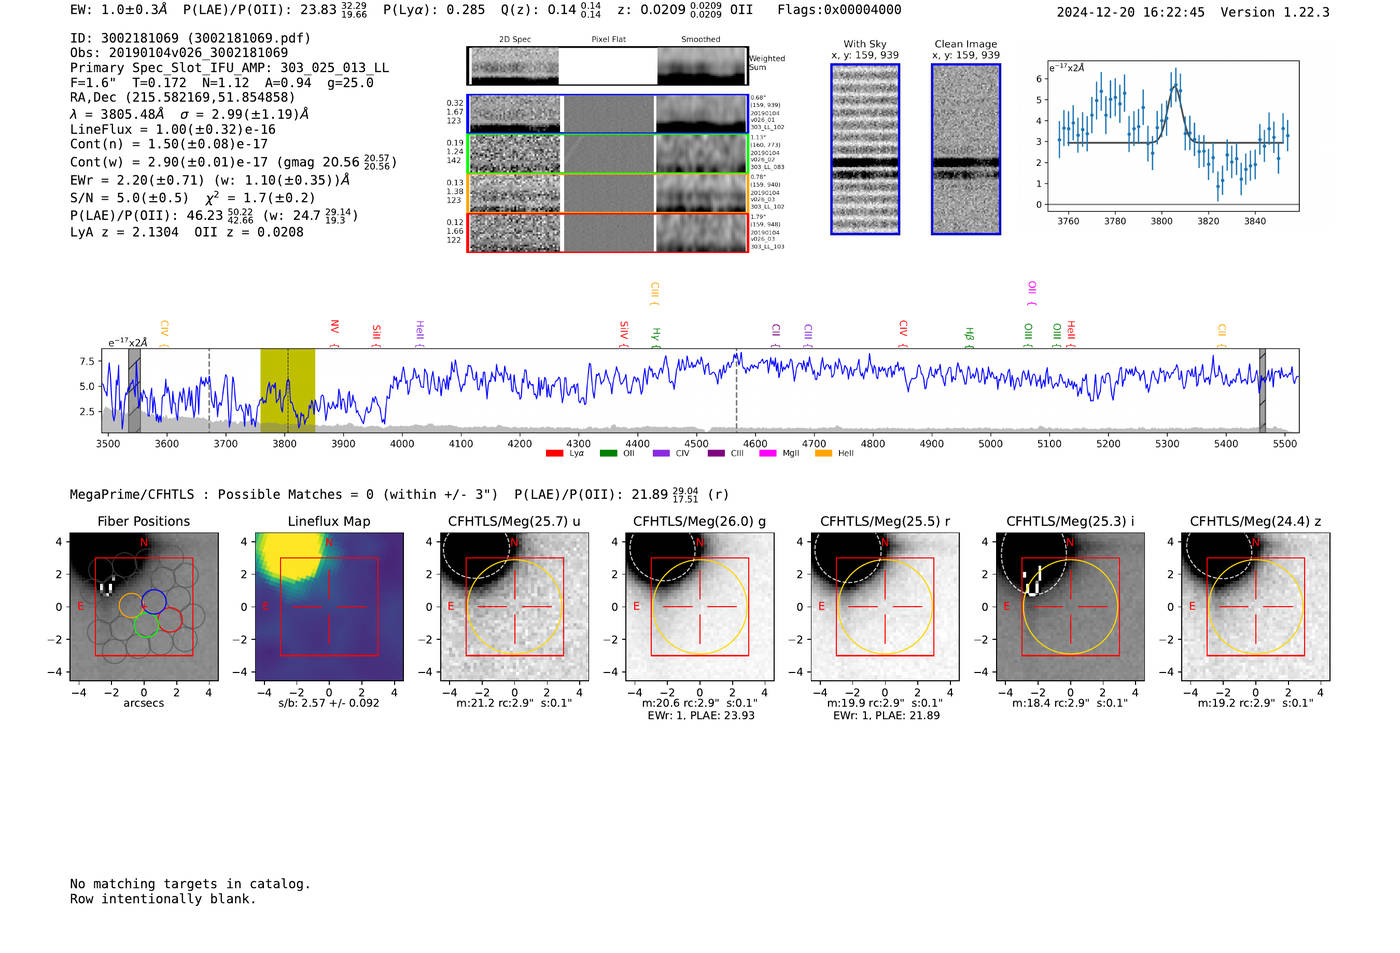Open the CFHTLS/Meg(26.0) g image
This screenshot has height=953, width=1400.
click(700, 607)
